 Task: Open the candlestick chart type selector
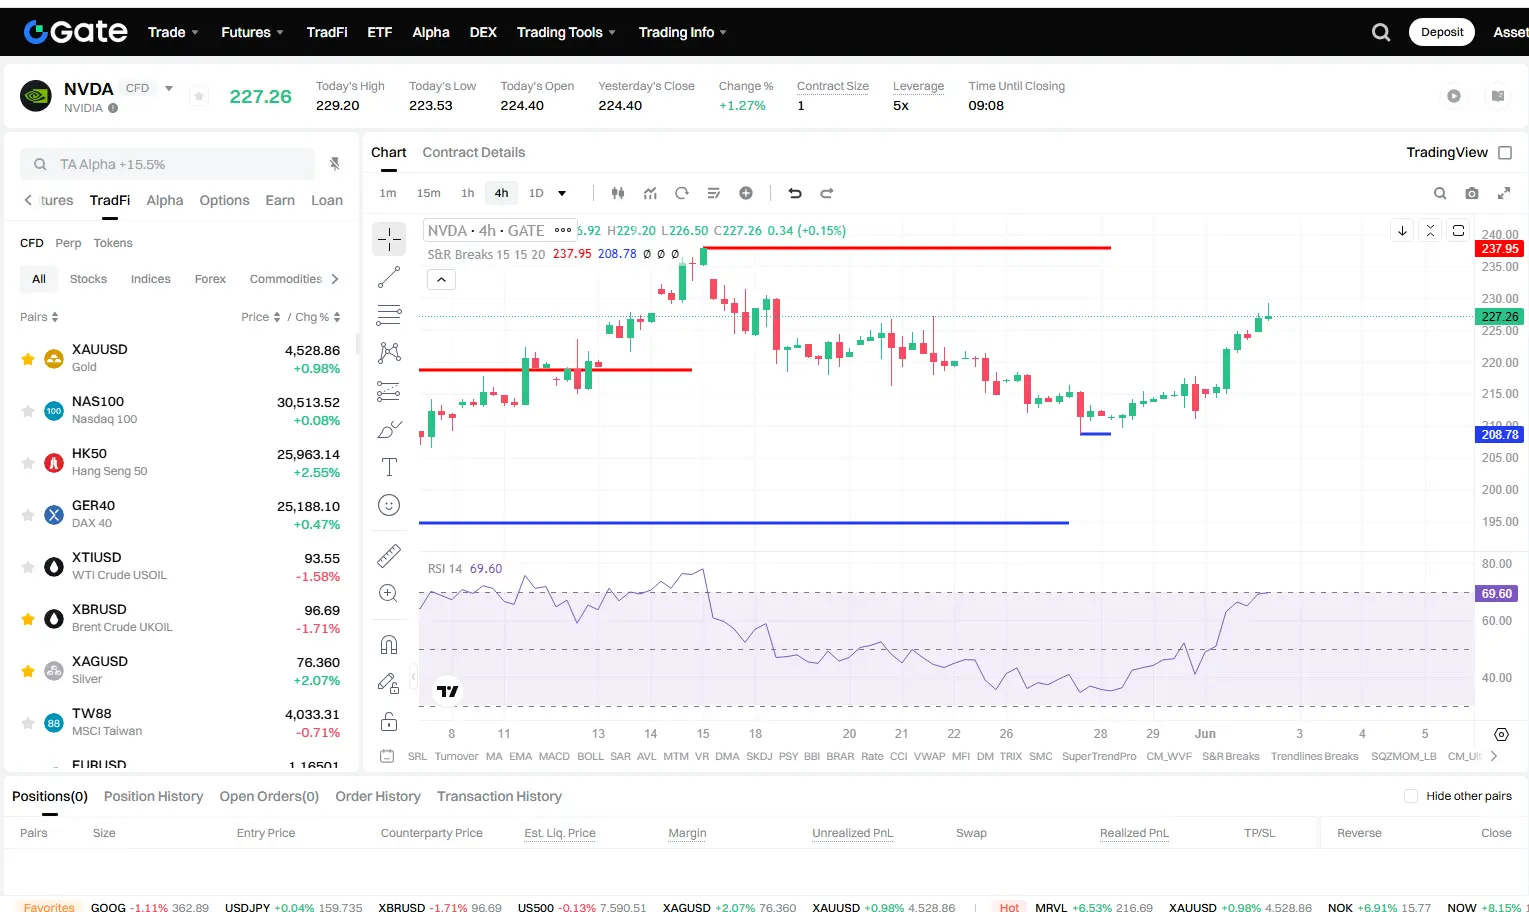(618, 193)
